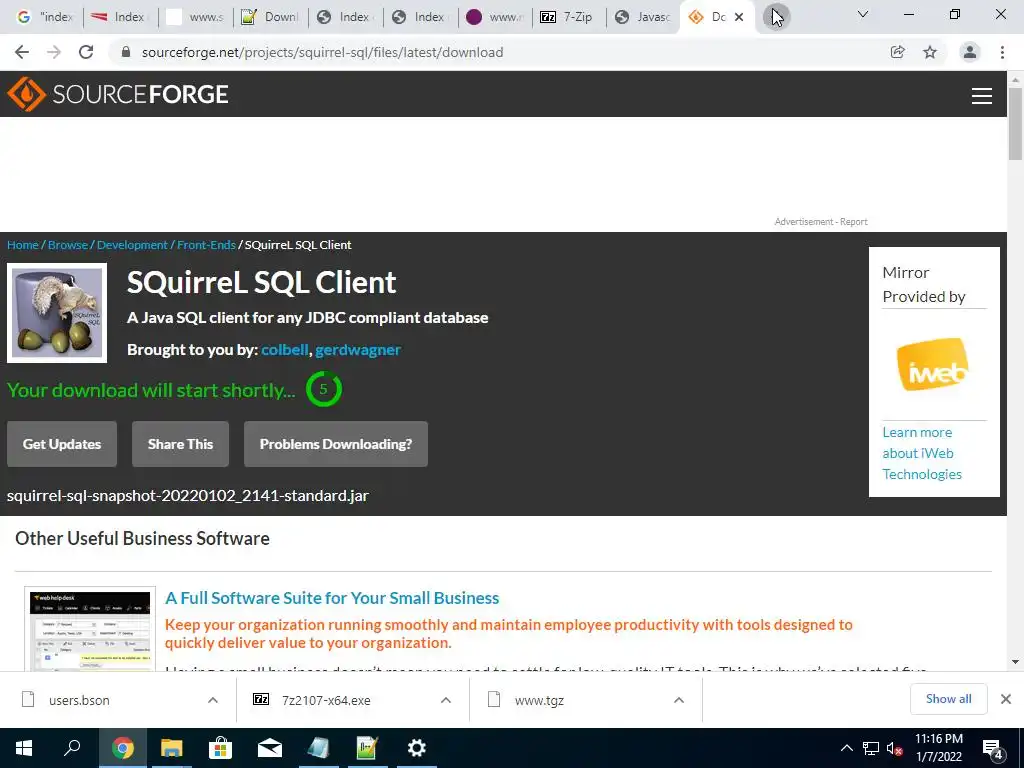Viewport: 1024px width, 768px height.
Task: Click the padlock site info icon
Action: [126, 52]
